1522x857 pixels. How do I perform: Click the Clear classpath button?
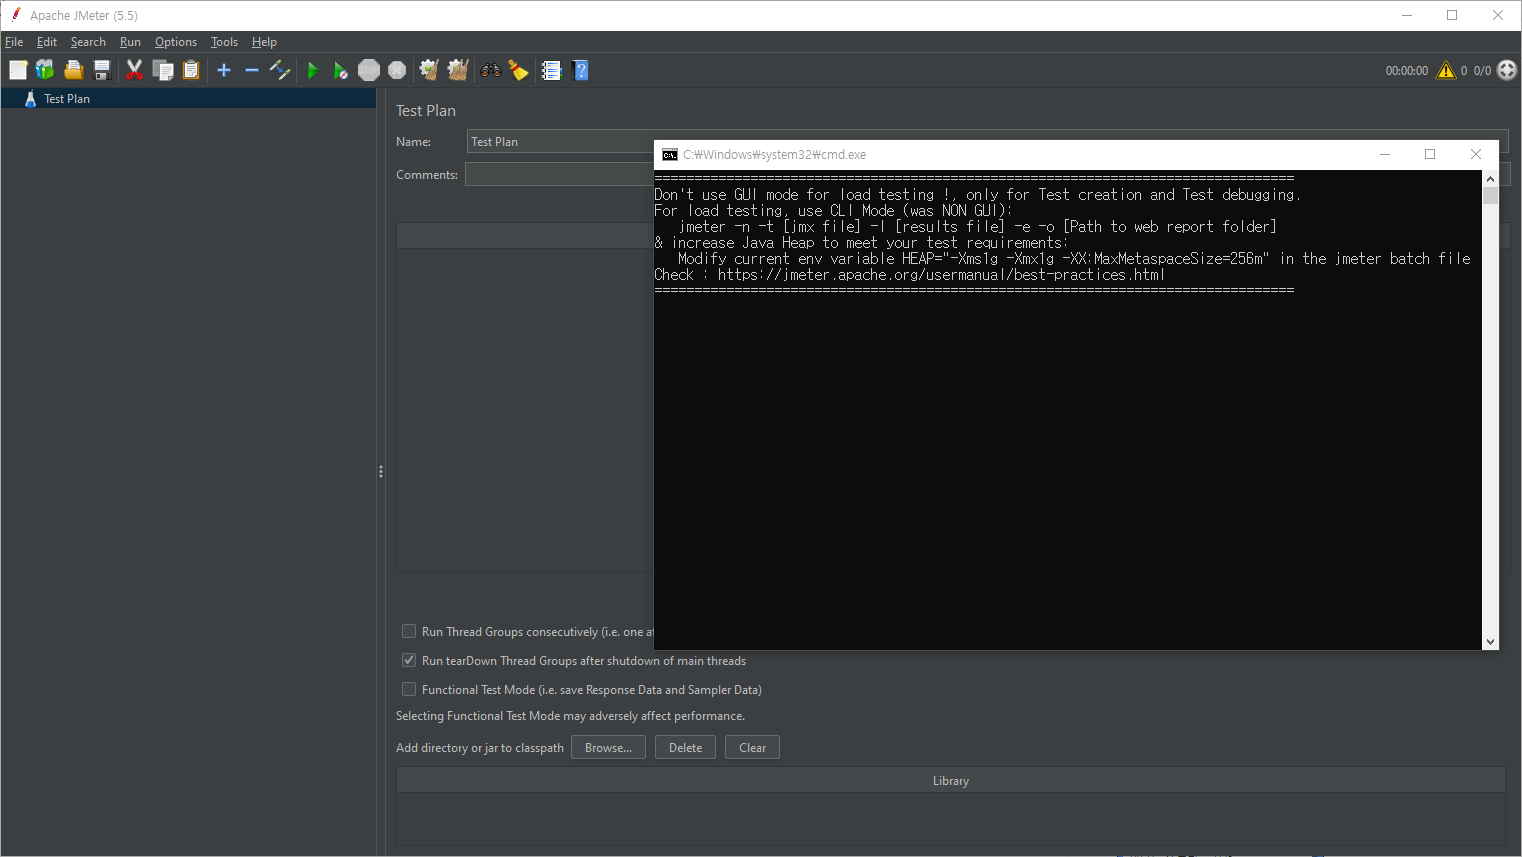point(752,747)
